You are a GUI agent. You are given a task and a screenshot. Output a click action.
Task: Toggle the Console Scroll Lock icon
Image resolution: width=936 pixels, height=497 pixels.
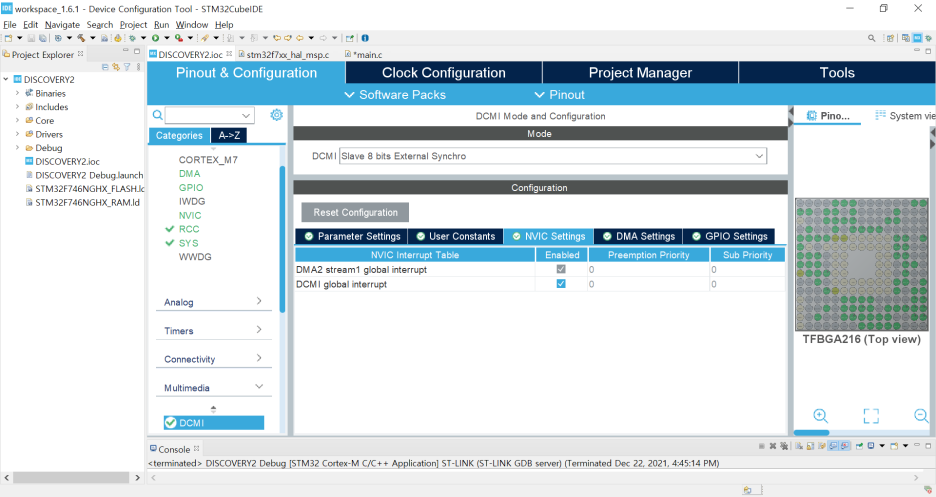[810, 446]
